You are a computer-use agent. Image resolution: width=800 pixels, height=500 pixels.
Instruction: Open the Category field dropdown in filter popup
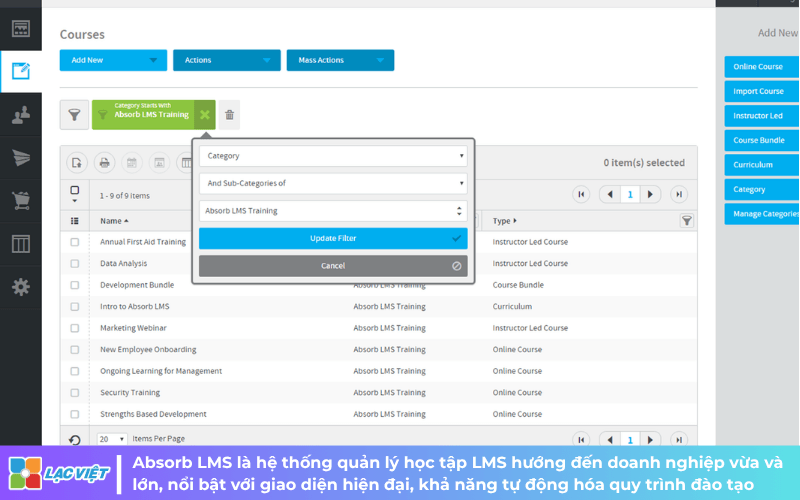tap(333, 156)
